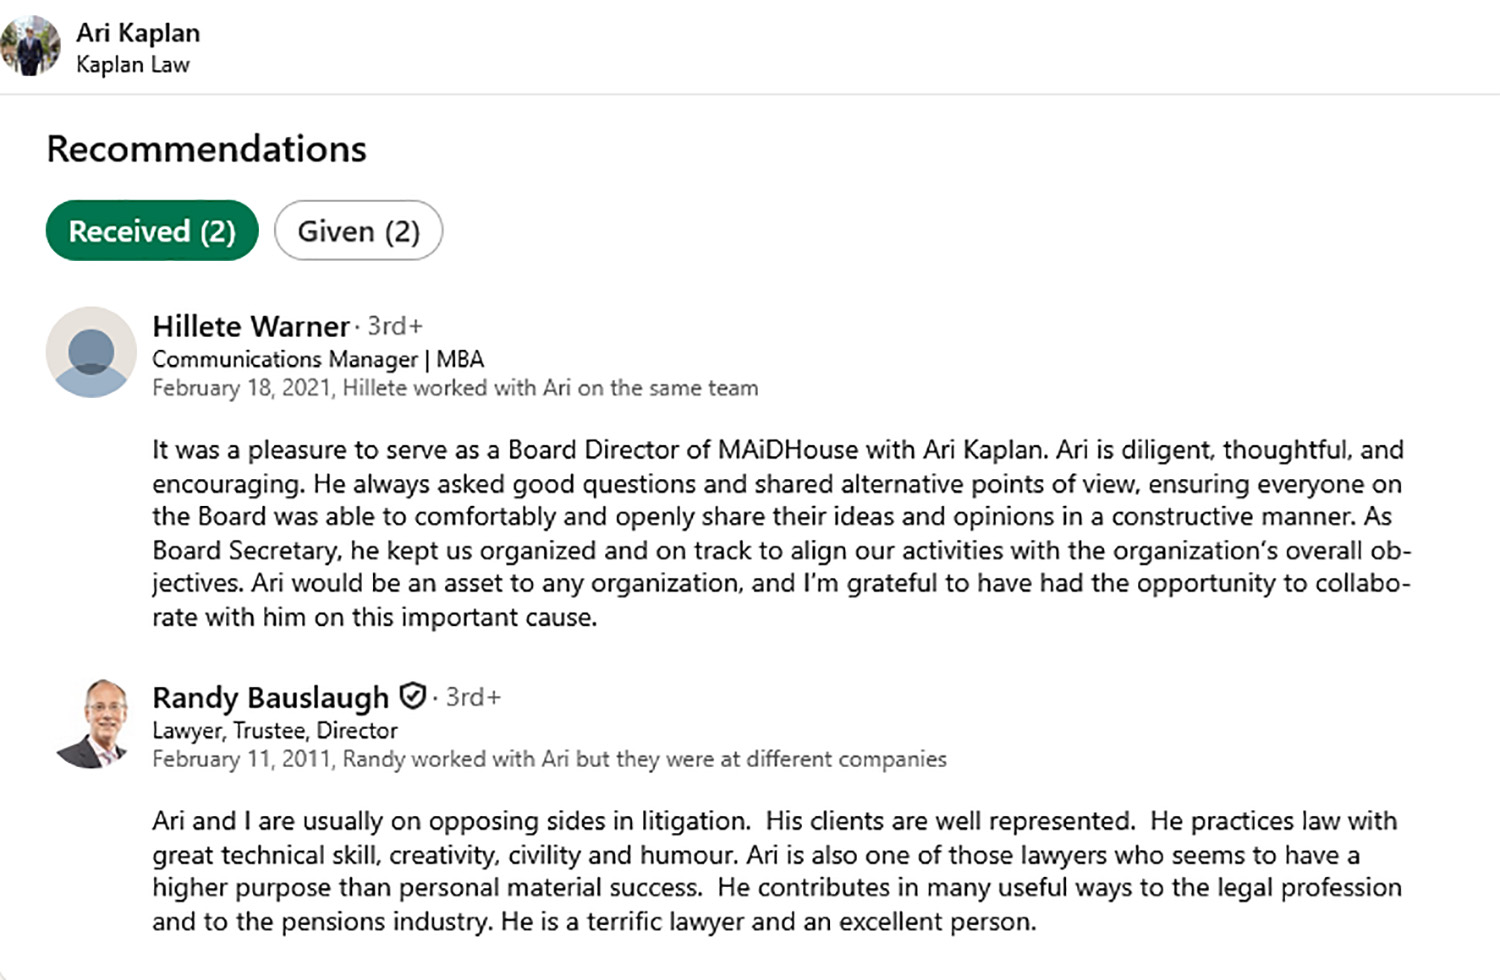Click the February 11, 2011 relationship line

[549, 759]
